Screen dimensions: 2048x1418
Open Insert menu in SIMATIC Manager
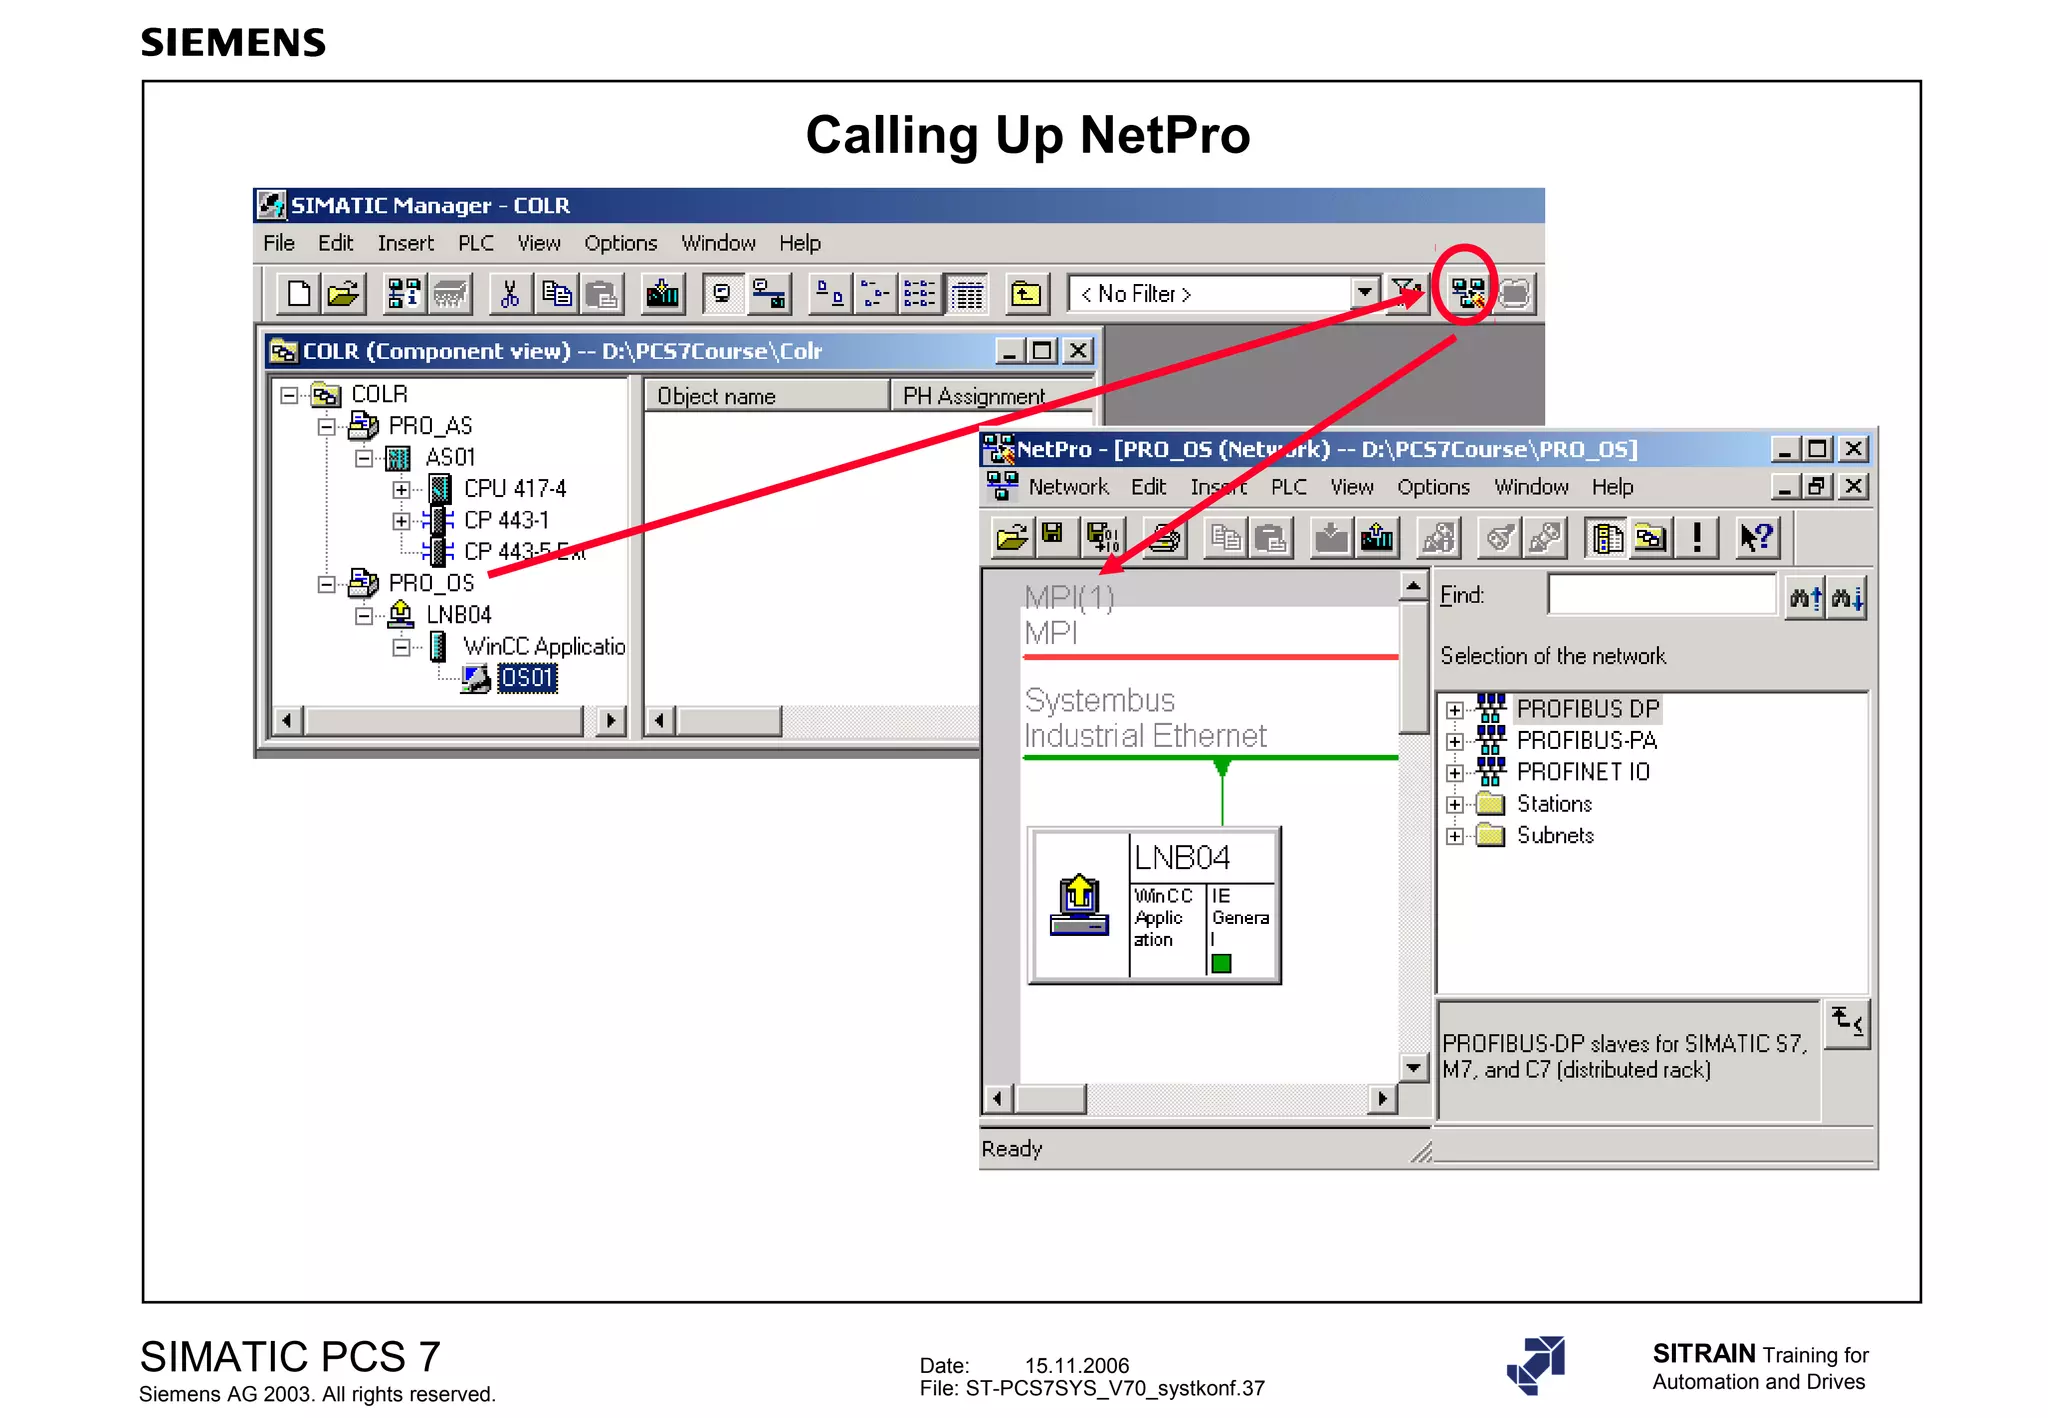point(405,243)
